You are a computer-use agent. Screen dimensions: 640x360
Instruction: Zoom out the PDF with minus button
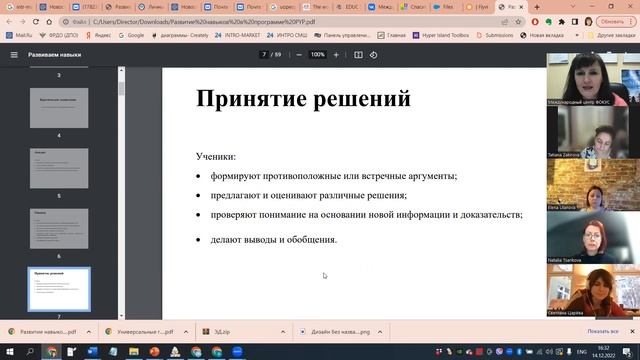click(299, 55)
